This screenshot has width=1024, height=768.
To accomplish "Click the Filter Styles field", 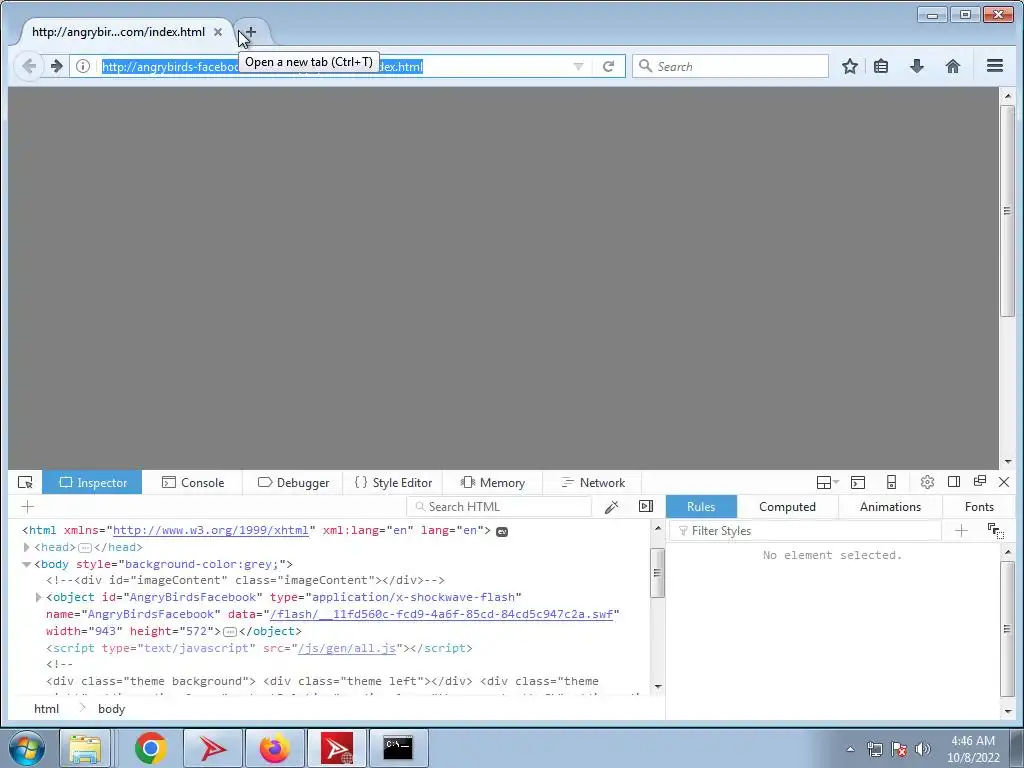I will tap(805, 531).
